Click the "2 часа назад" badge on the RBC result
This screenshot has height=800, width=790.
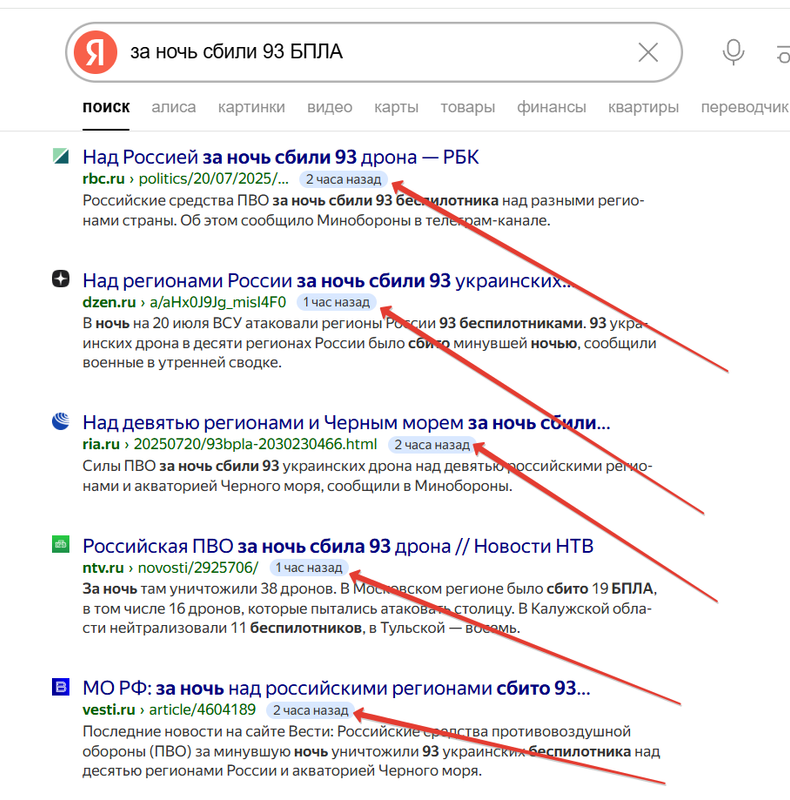(x=343, y=180)
